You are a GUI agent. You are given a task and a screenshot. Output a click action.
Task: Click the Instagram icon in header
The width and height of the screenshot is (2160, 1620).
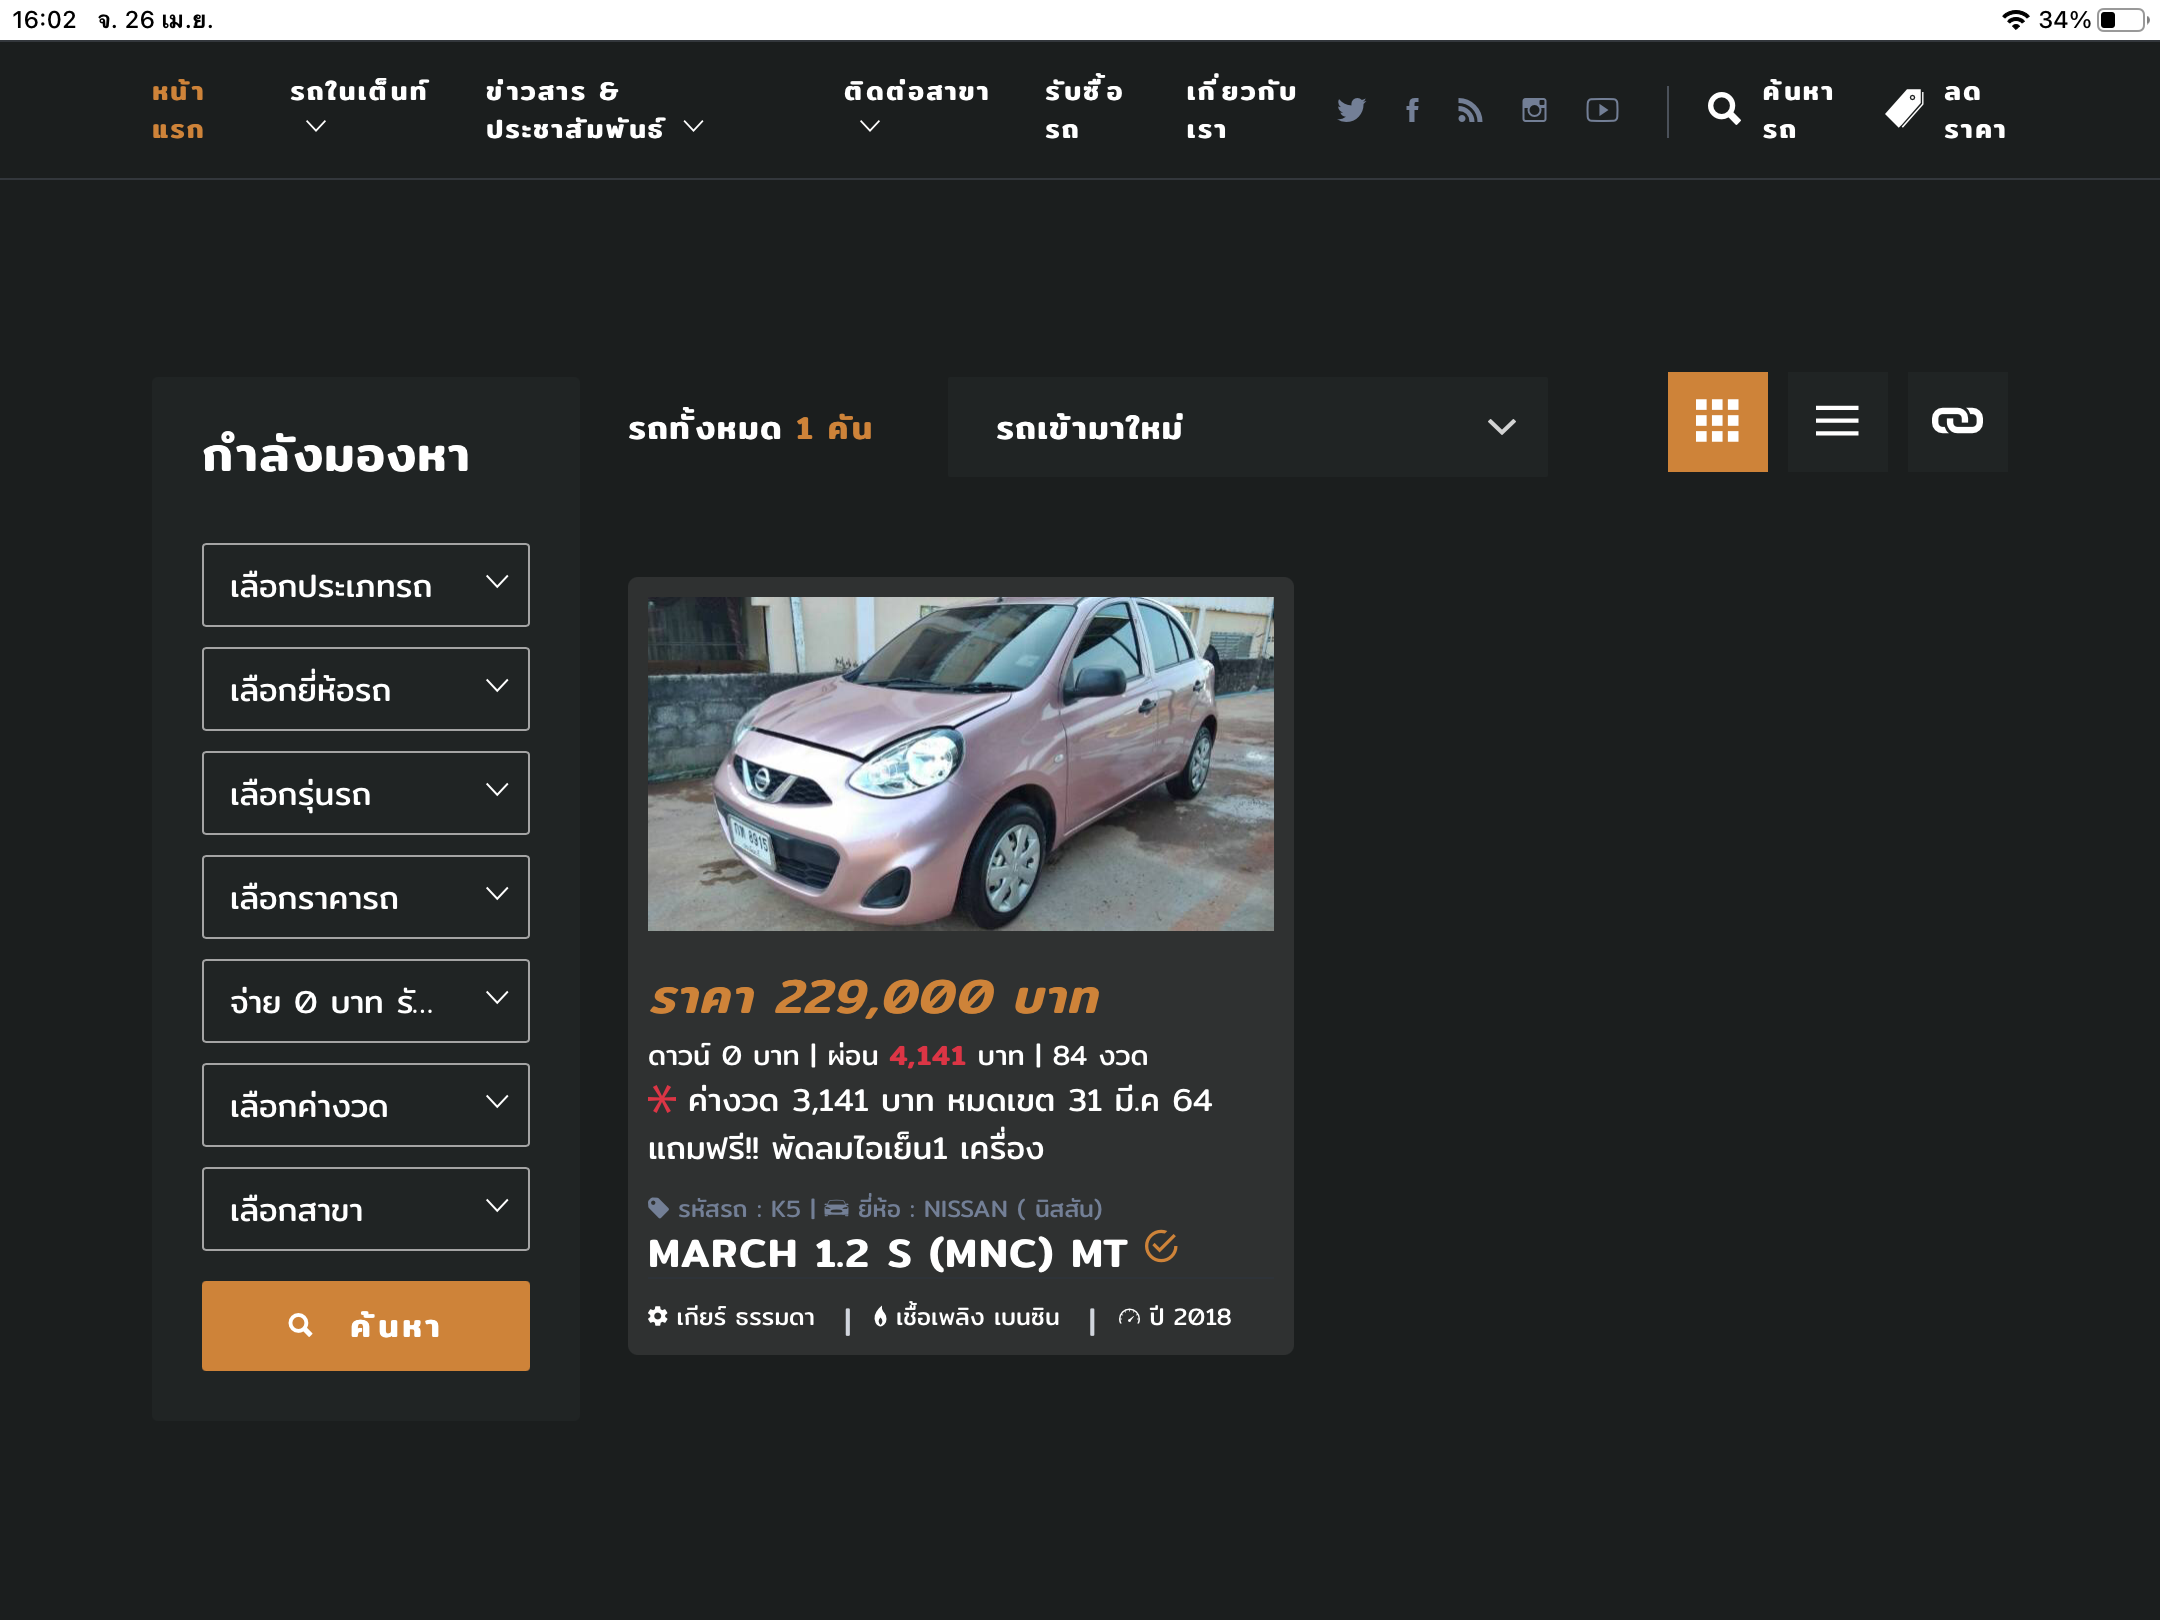(1534, 110)
